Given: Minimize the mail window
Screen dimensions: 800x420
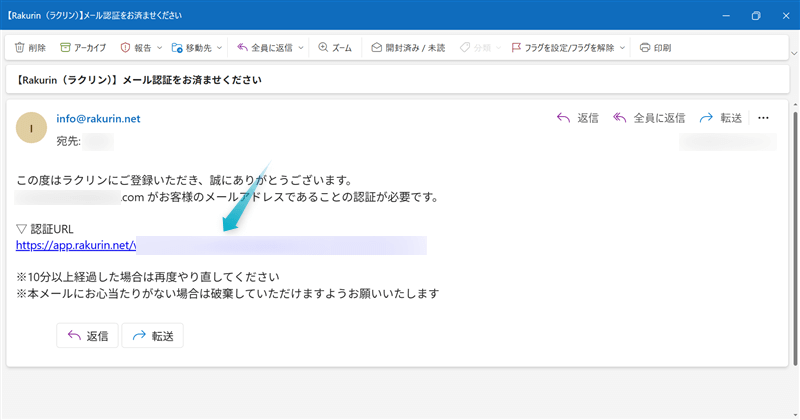Looking at the screenshot, I should coord(726,16).
